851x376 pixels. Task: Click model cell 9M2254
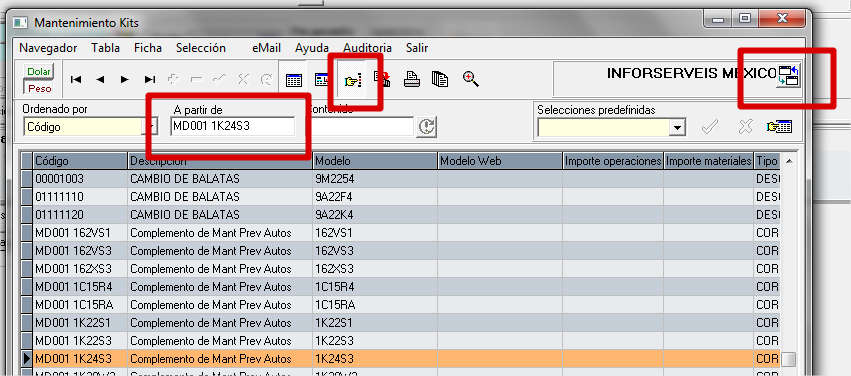pos(375,179)
